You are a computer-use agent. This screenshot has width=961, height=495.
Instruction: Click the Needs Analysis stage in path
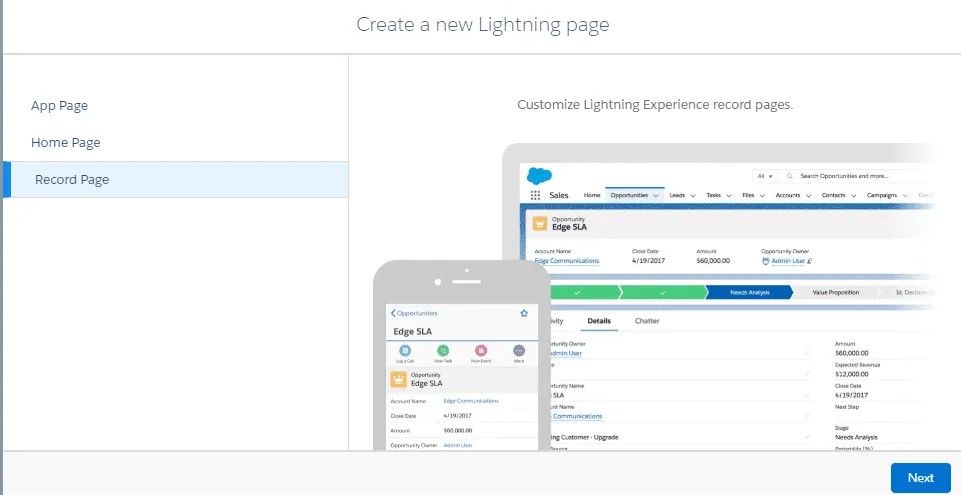click(x=750, y=293)
